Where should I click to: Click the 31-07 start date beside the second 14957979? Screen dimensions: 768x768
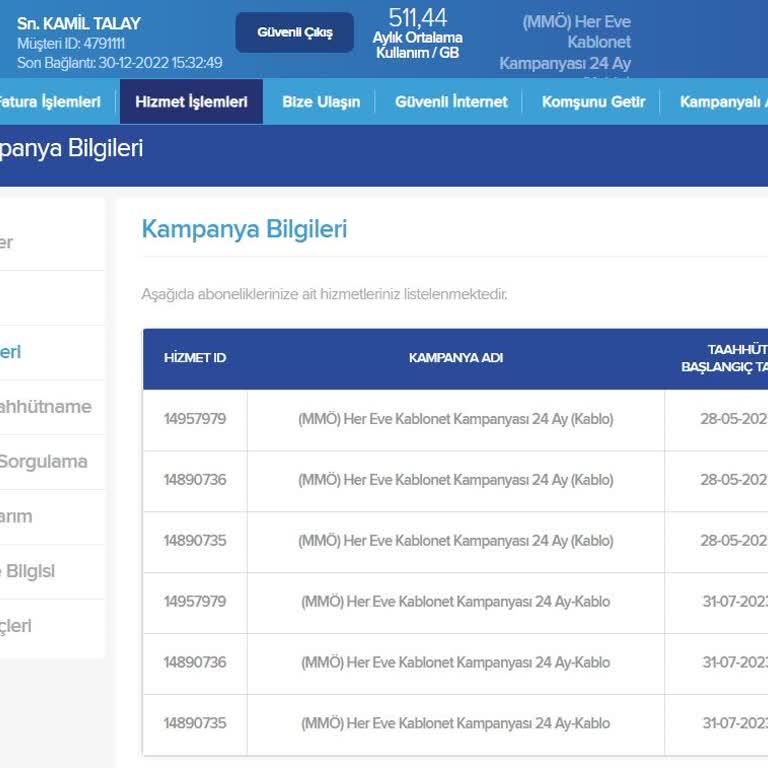(735, 601)
